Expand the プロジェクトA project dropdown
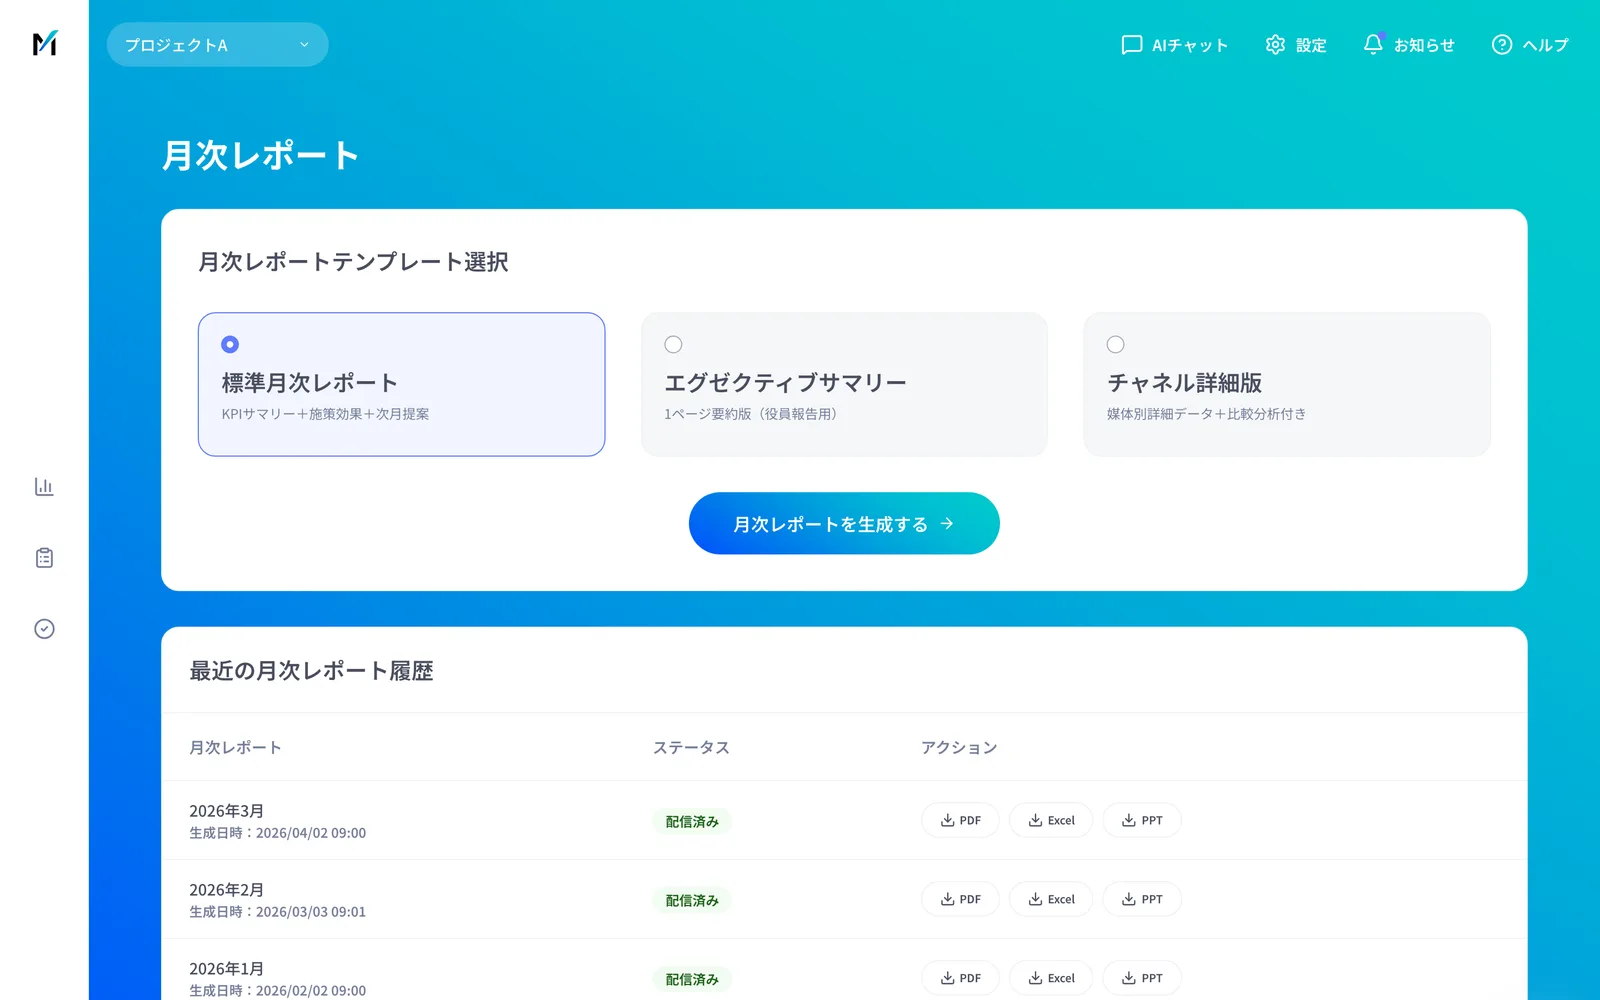Screen dimensions: 1600x1000 [x=217, y=45]
